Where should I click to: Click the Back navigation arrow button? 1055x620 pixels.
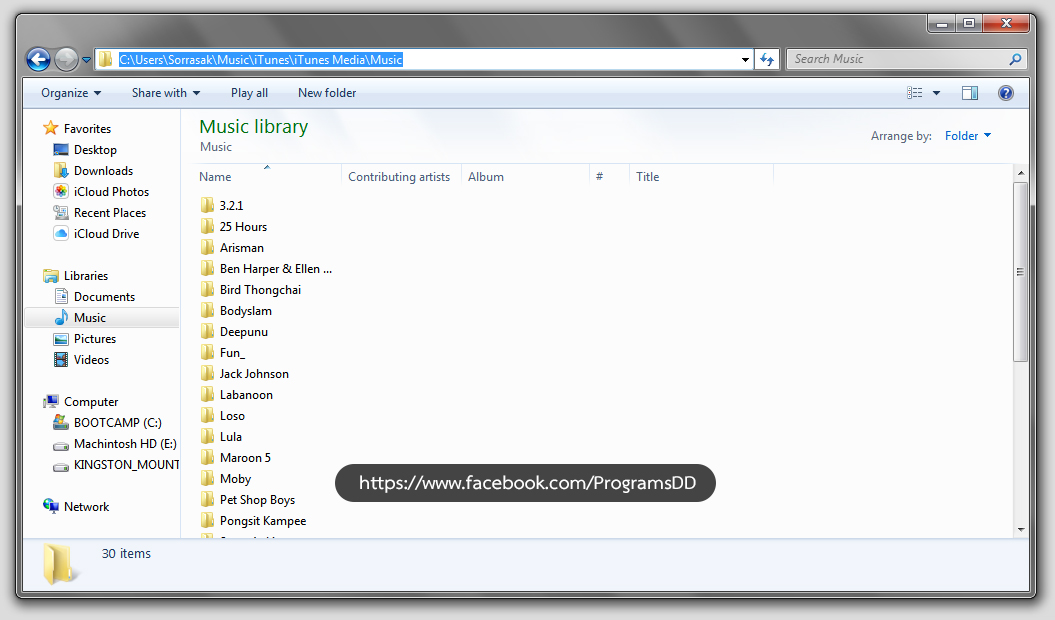[x=38, y=60]
